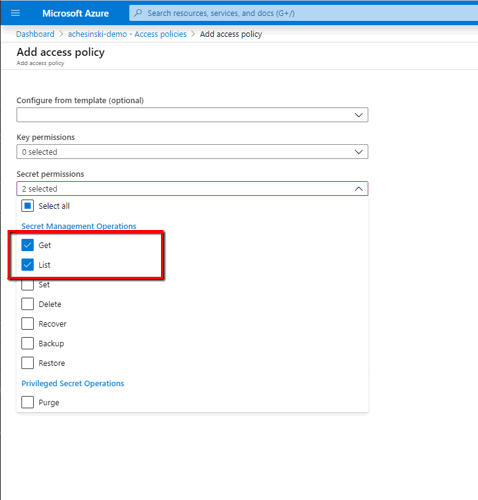Collapse the Secret permissions dropdown
Image resolution: width=478 pixels, height=500 pixels.
192,189
